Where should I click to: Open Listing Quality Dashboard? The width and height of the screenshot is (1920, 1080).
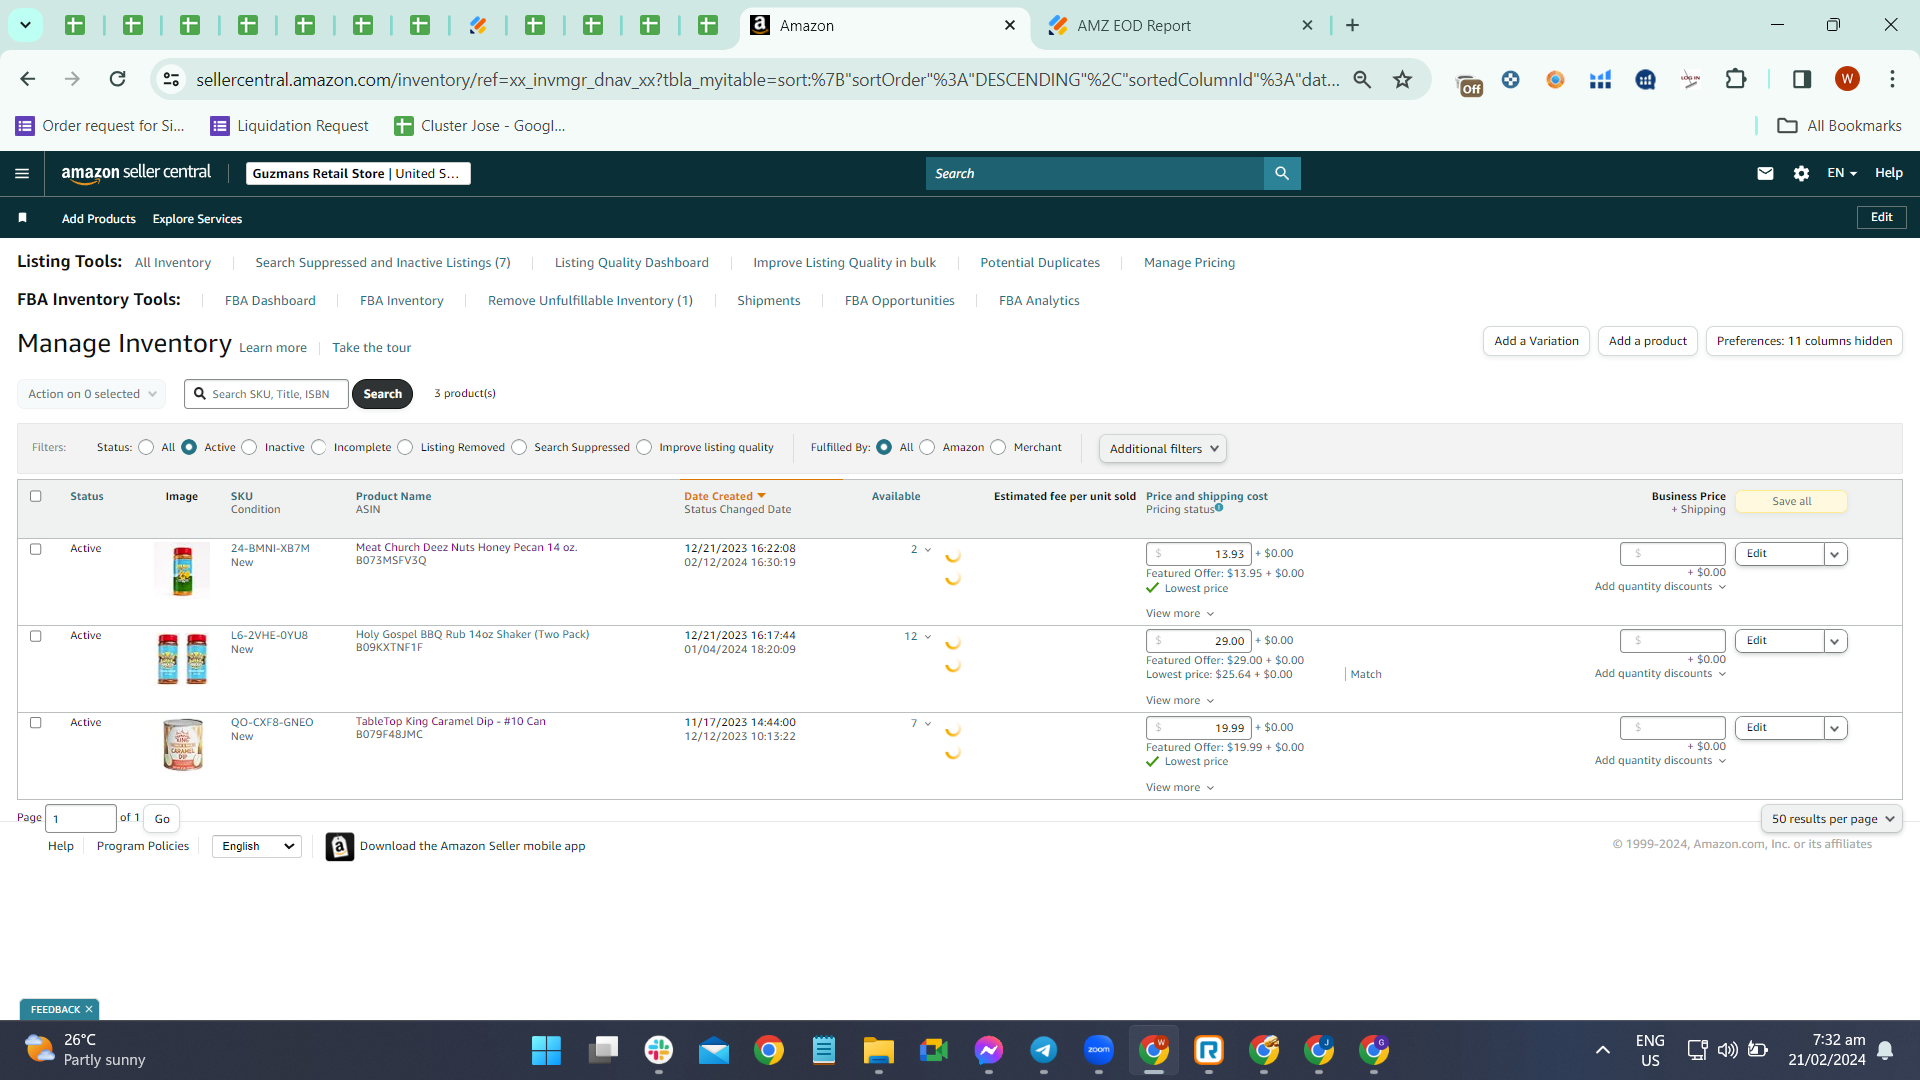tap(631, 263)
